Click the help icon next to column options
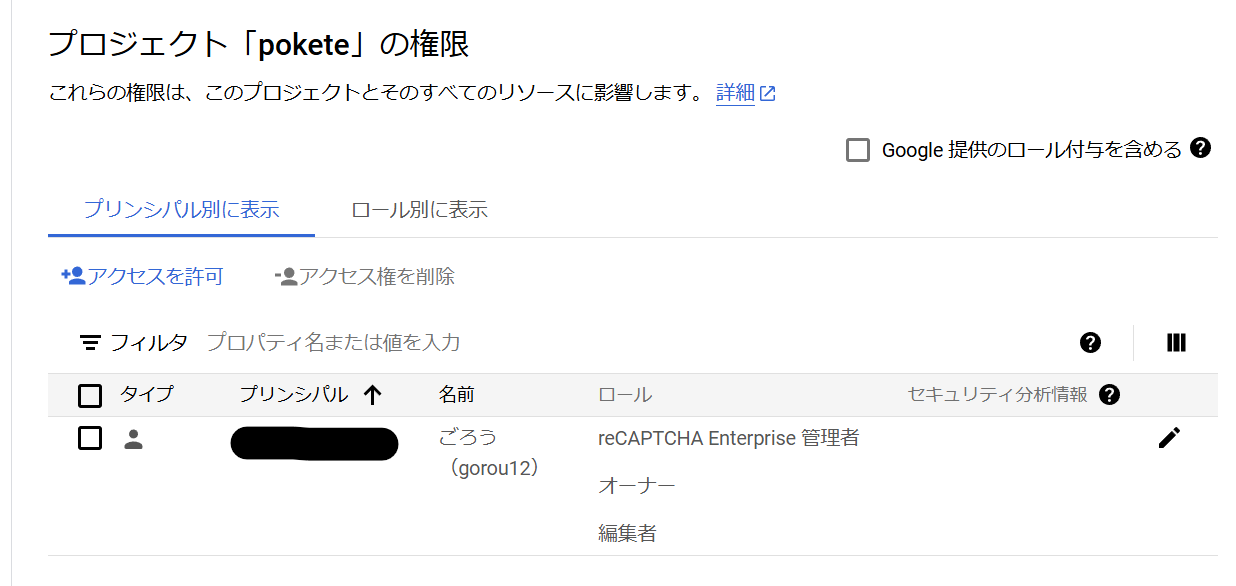 coord(1091,343)
